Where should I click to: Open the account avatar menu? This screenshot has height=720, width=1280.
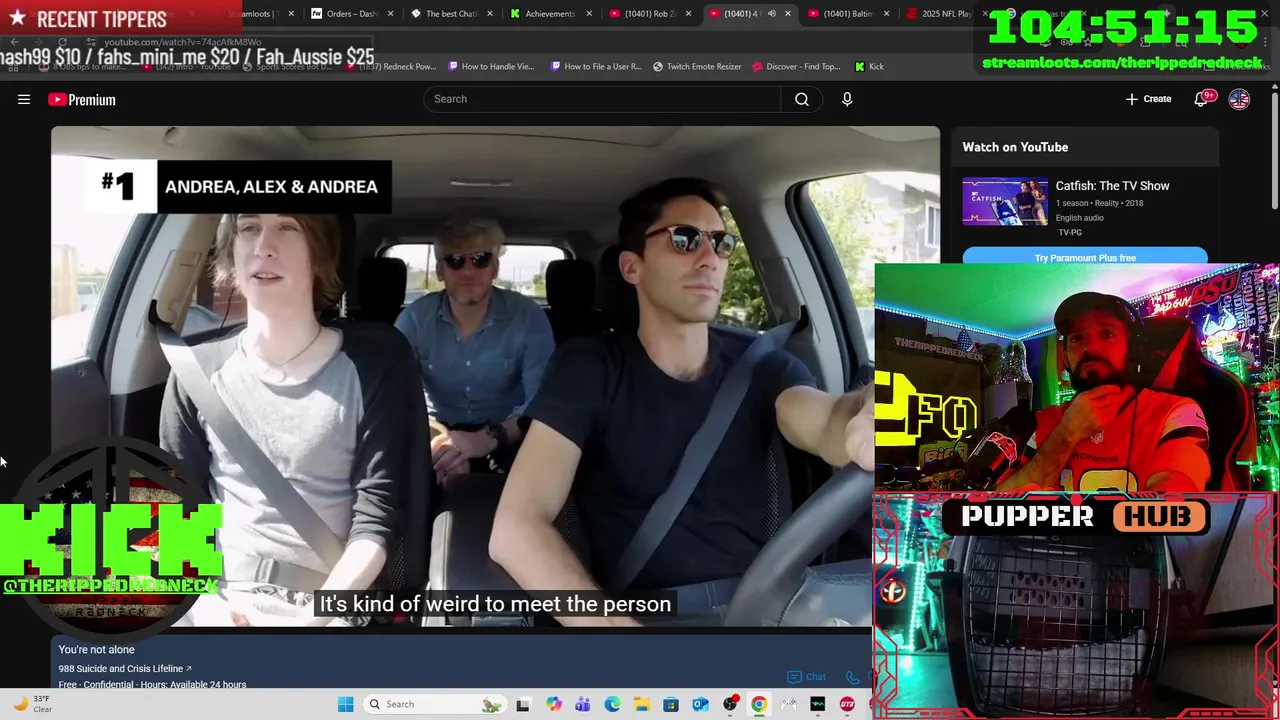tap(1239, 99)
